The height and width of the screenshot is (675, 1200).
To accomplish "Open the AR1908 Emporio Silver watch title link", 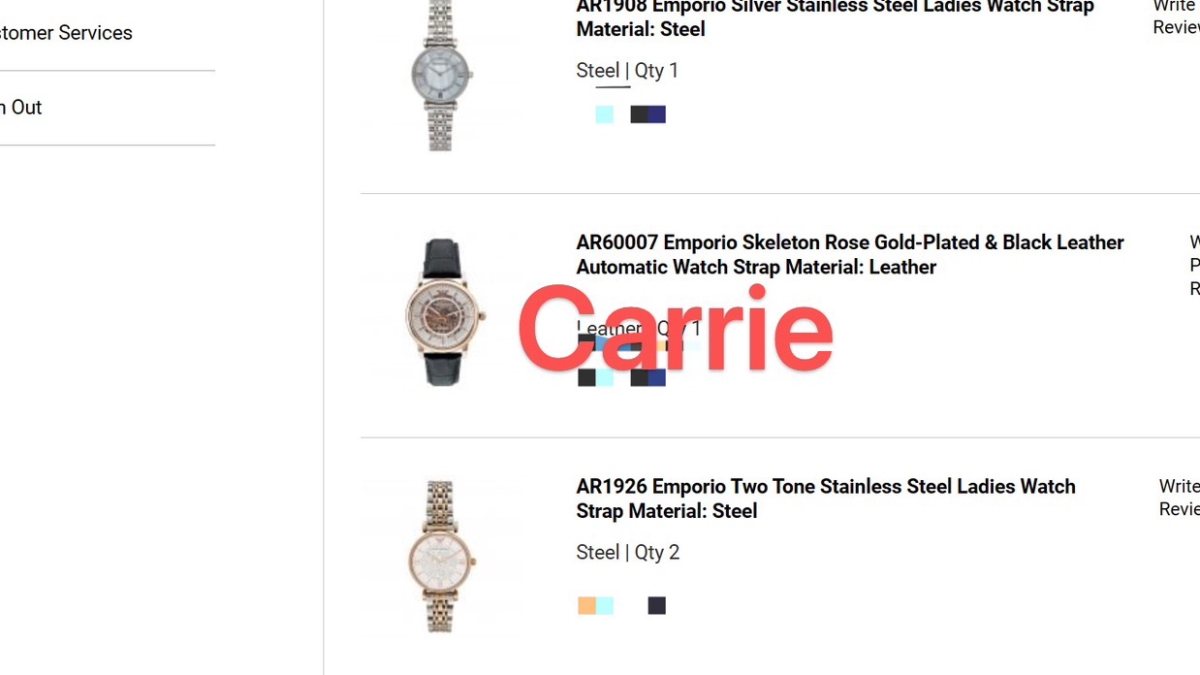I will click(835, 17).
